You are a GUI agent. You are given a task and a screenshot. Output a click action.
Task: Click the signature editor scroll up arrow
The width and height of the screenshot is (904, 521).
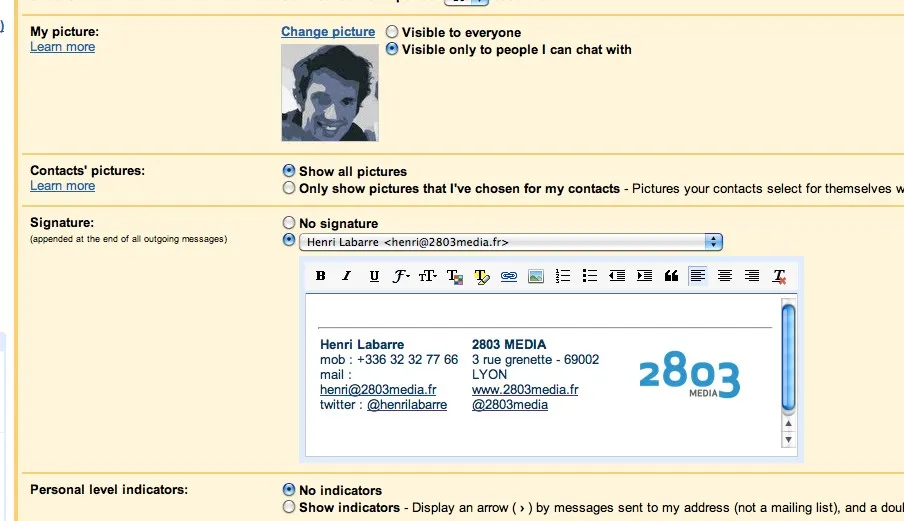click(x=788, y=424)
